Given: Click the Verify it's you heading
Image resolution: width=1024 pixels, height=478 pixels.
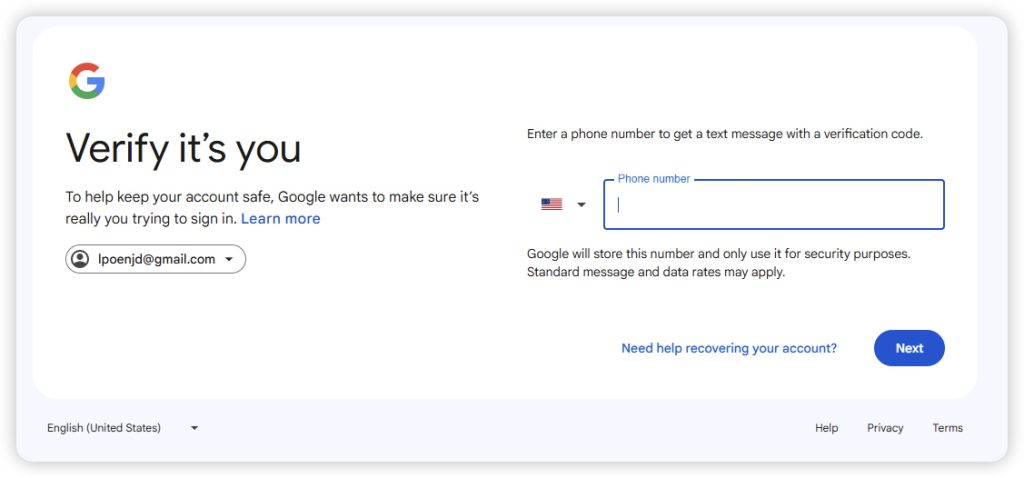Looking at the screenshot, I should 183,149.
